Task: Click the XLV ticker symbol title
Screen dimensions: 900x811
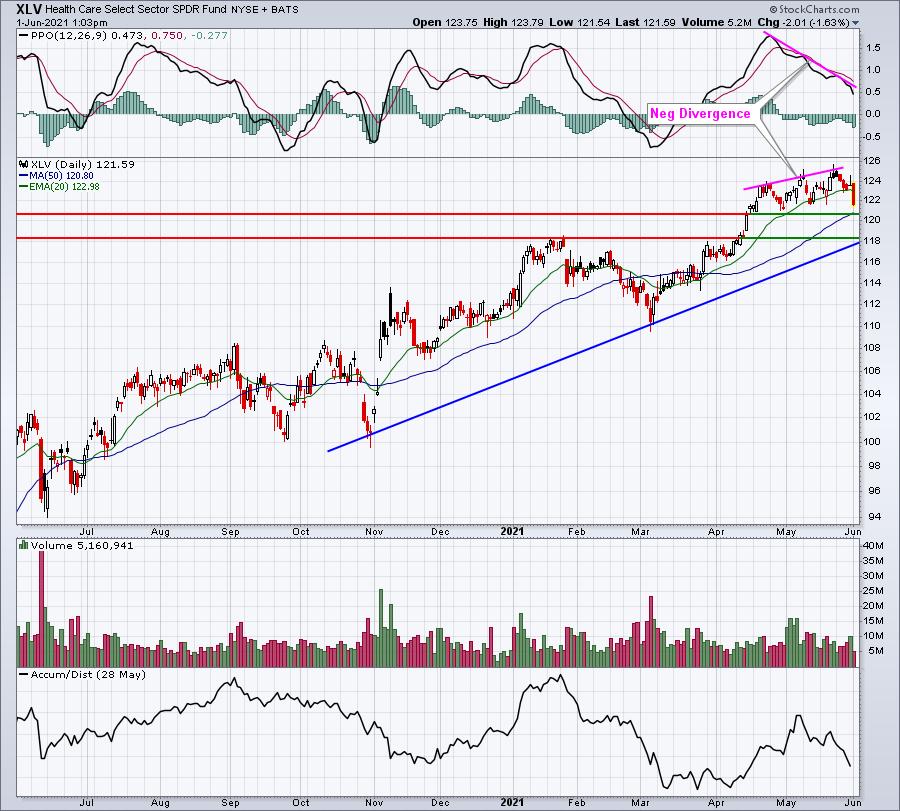Action: (x=29, y=9)
